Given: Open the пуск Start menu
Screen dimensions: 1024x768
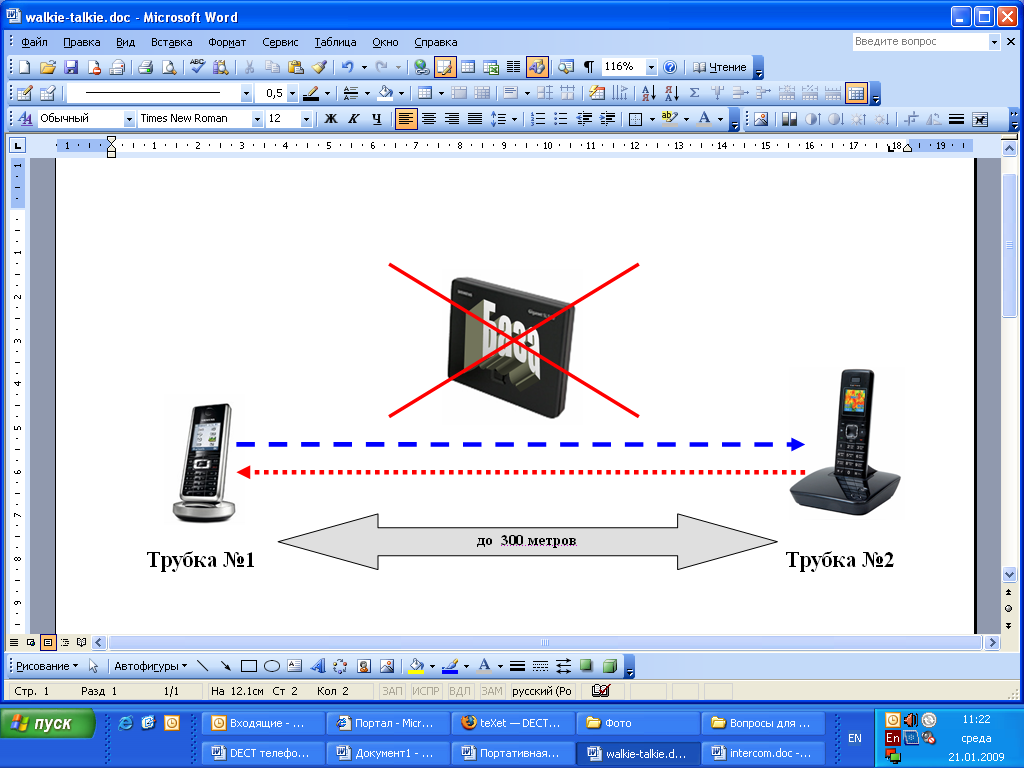Looking at the screenshot, I should (48, 724).
